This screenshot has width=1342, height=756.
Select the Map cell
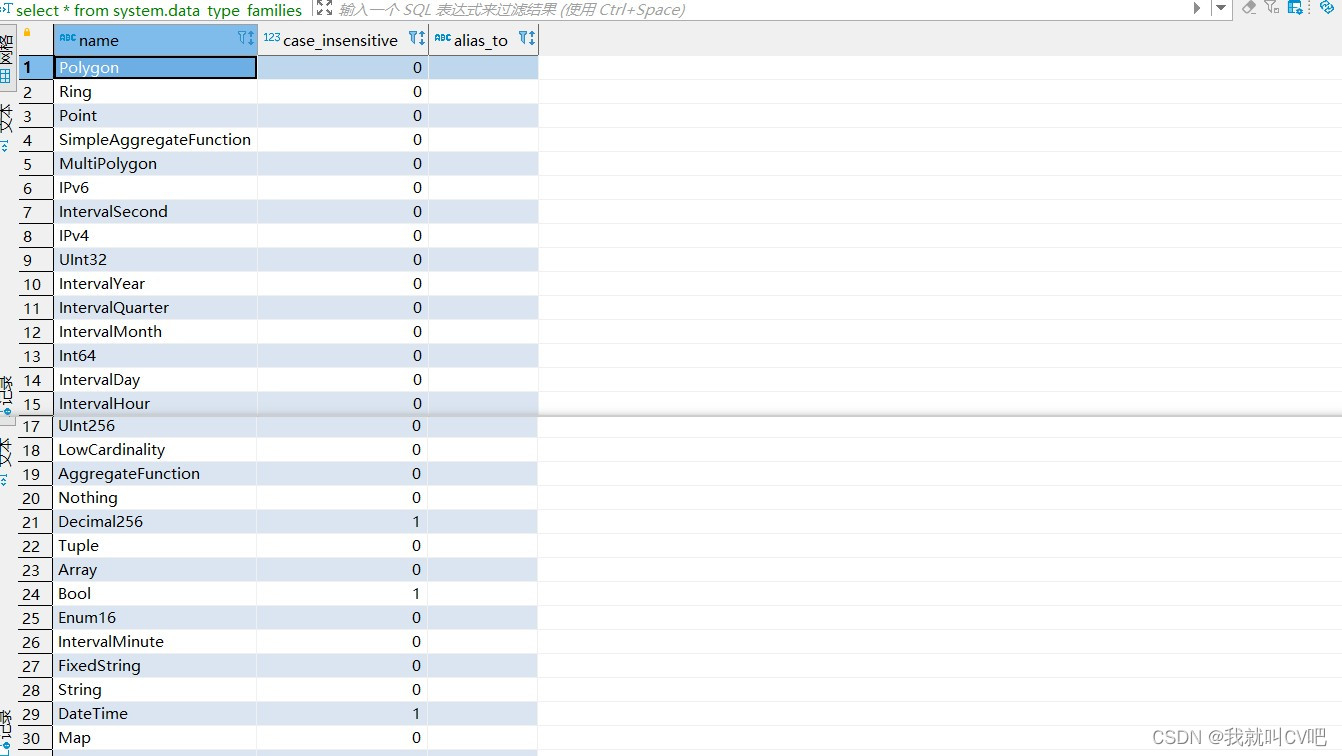[156, 738]
